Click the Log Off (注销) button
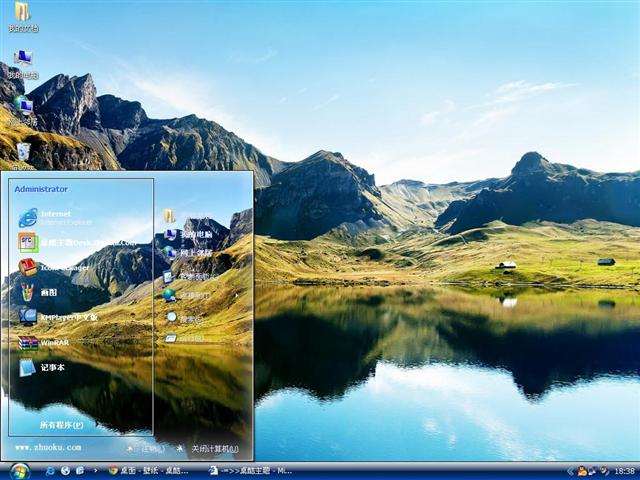This screenshot has height=480, width=640. (146, 449)
